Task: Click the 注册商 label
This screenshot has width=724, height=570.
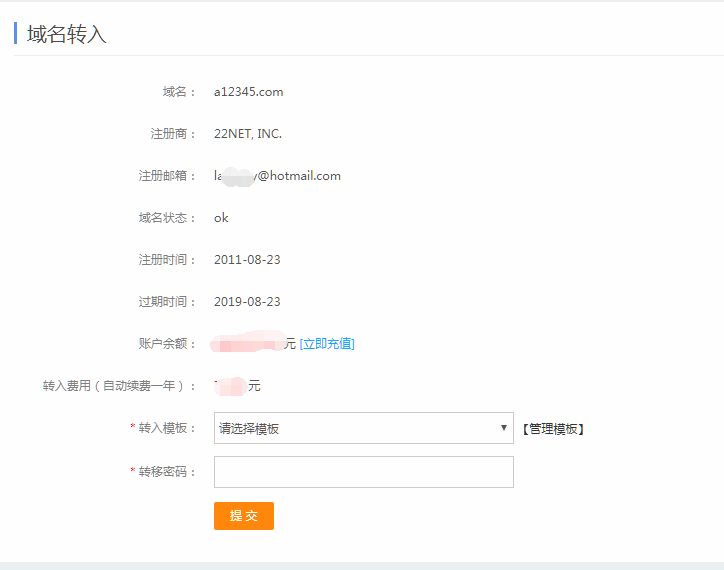Action: [x=179, y=134]
